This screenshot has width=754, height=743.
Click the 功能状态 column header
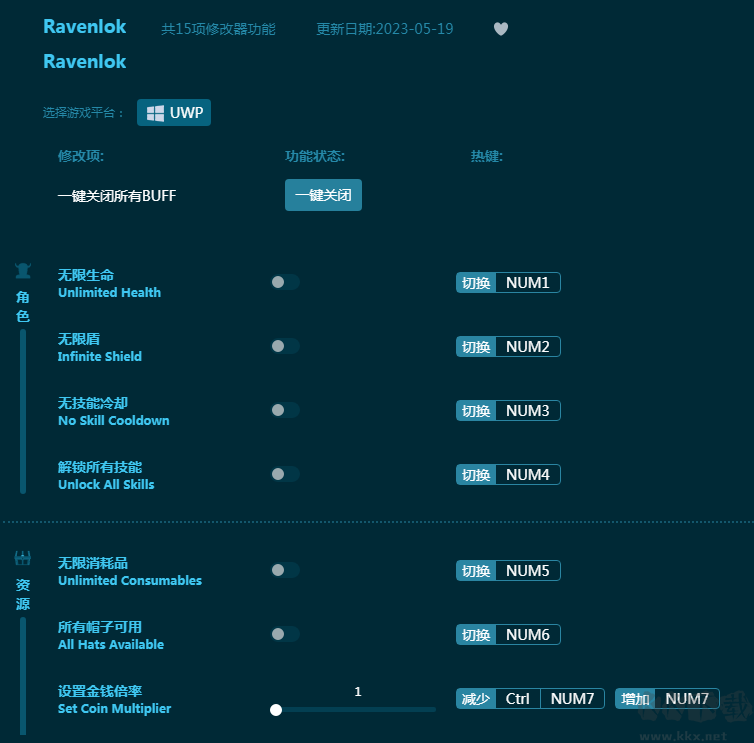coord(315,156)
